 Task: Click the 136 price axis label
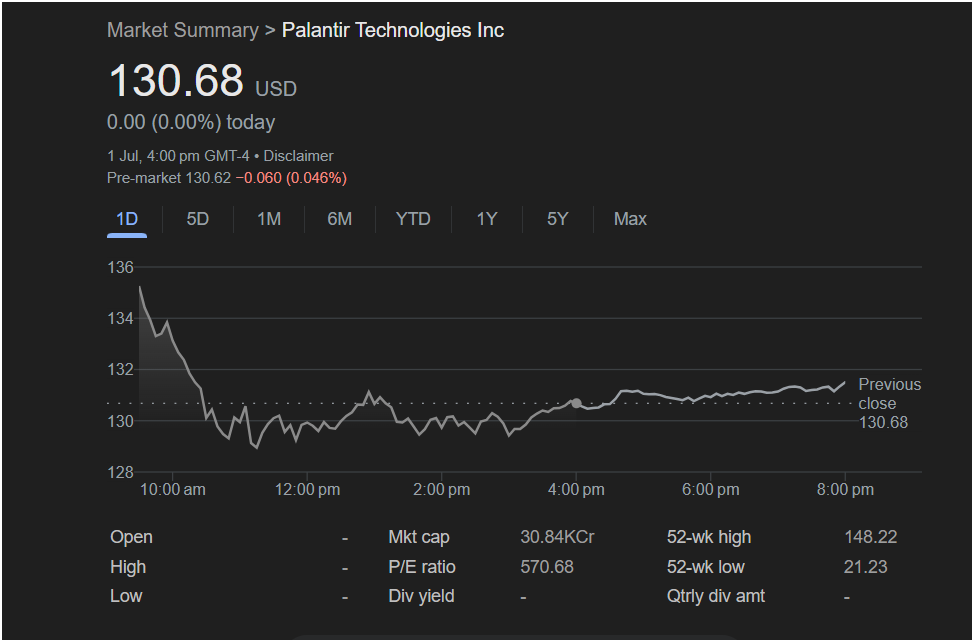[121, 268]
